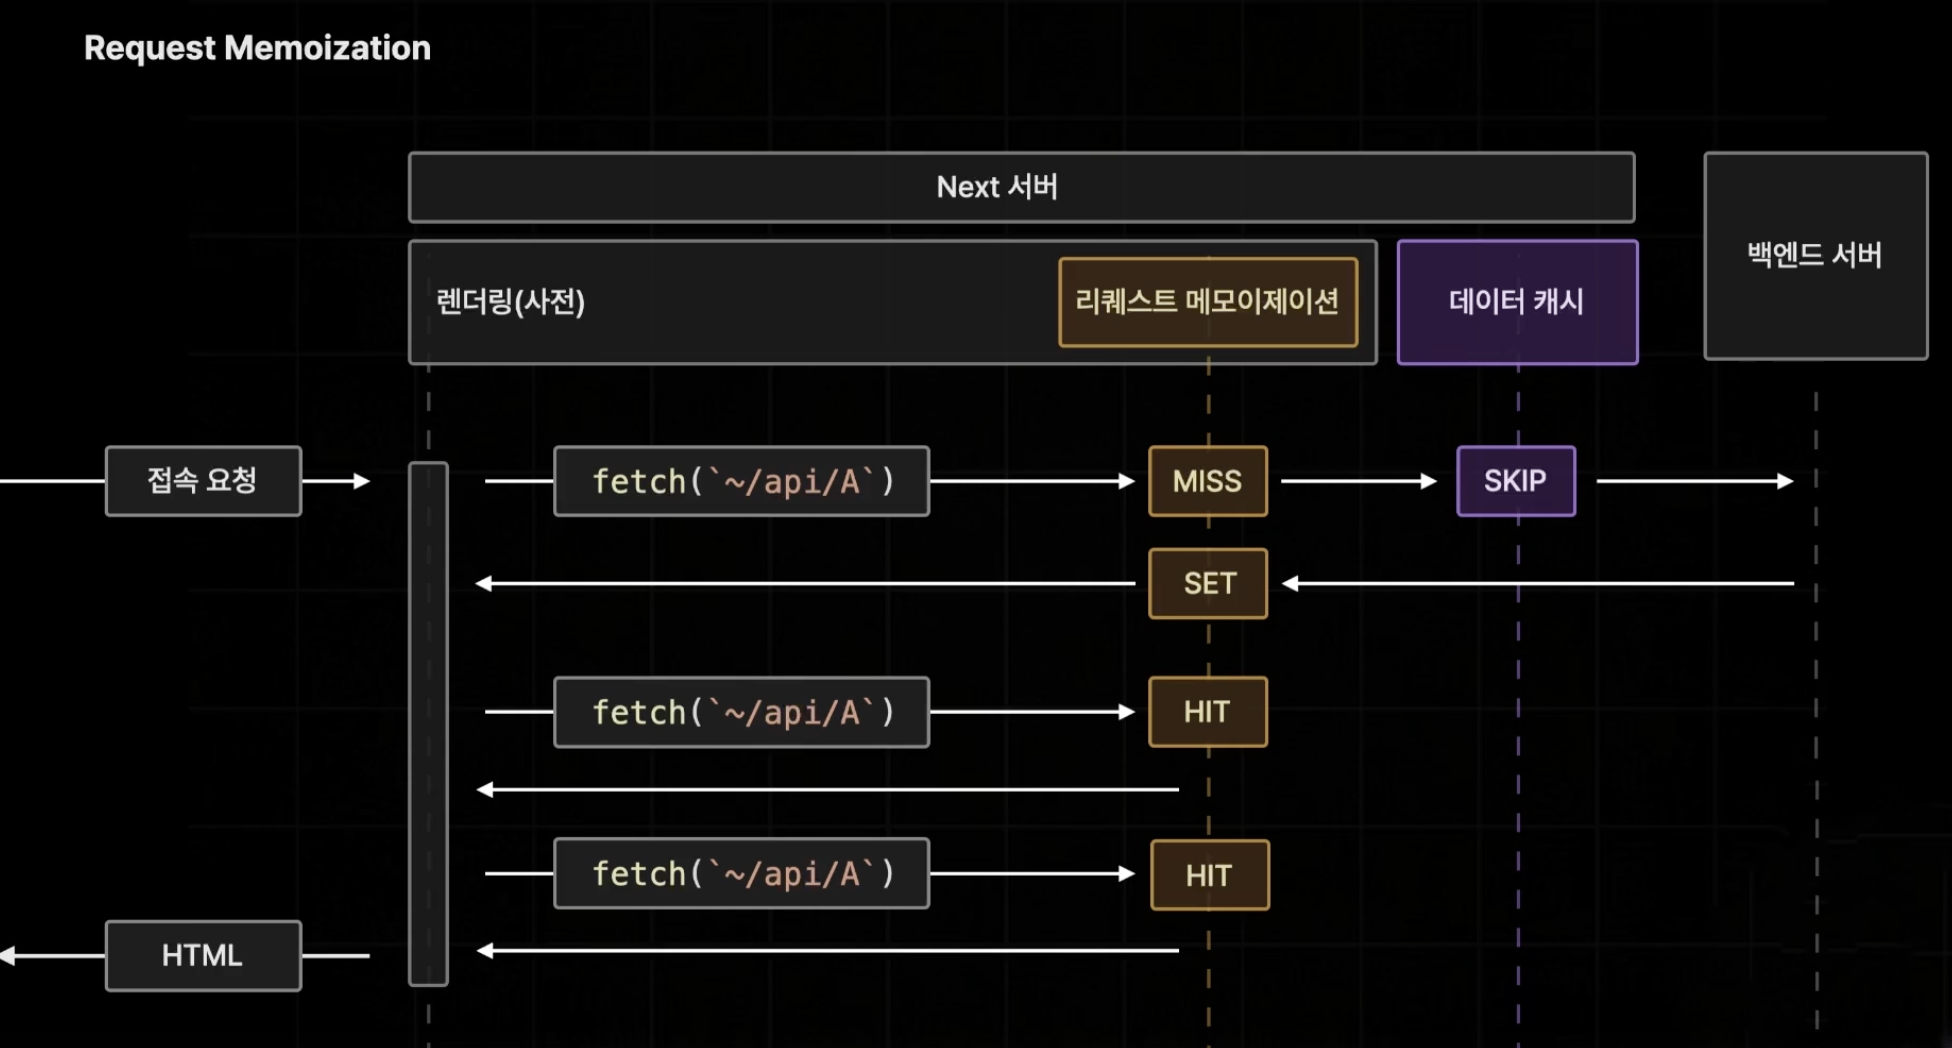1952x1048 pixels.
Task: Click the tall rendering activation bar
Action: [428, 724]
